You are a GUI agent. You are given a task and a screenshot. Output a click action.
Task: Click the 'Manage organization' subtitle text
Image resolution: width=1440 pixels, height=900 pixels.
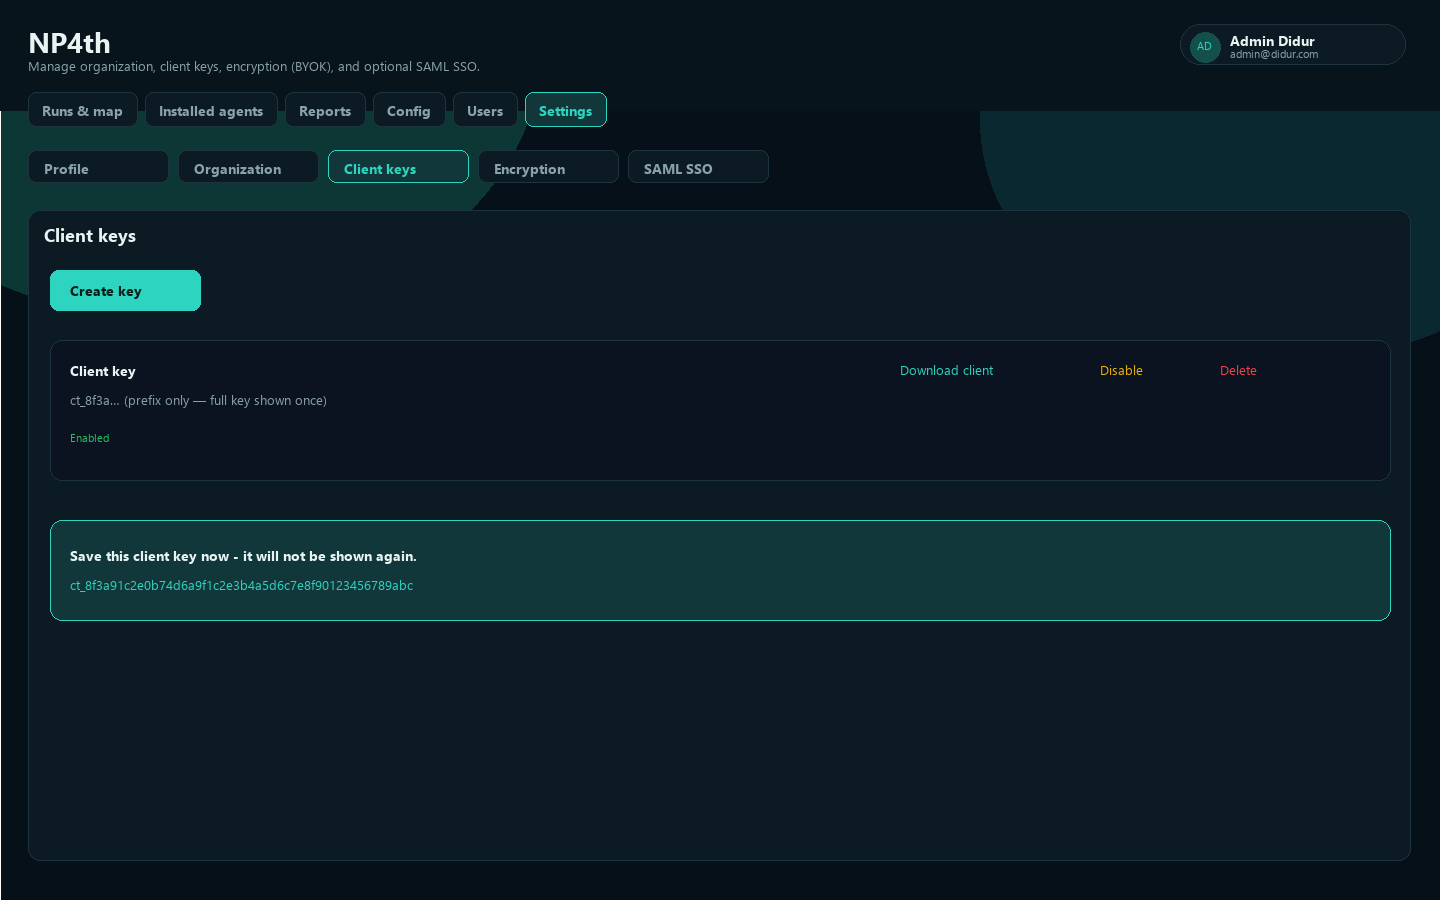coord(254,67)
